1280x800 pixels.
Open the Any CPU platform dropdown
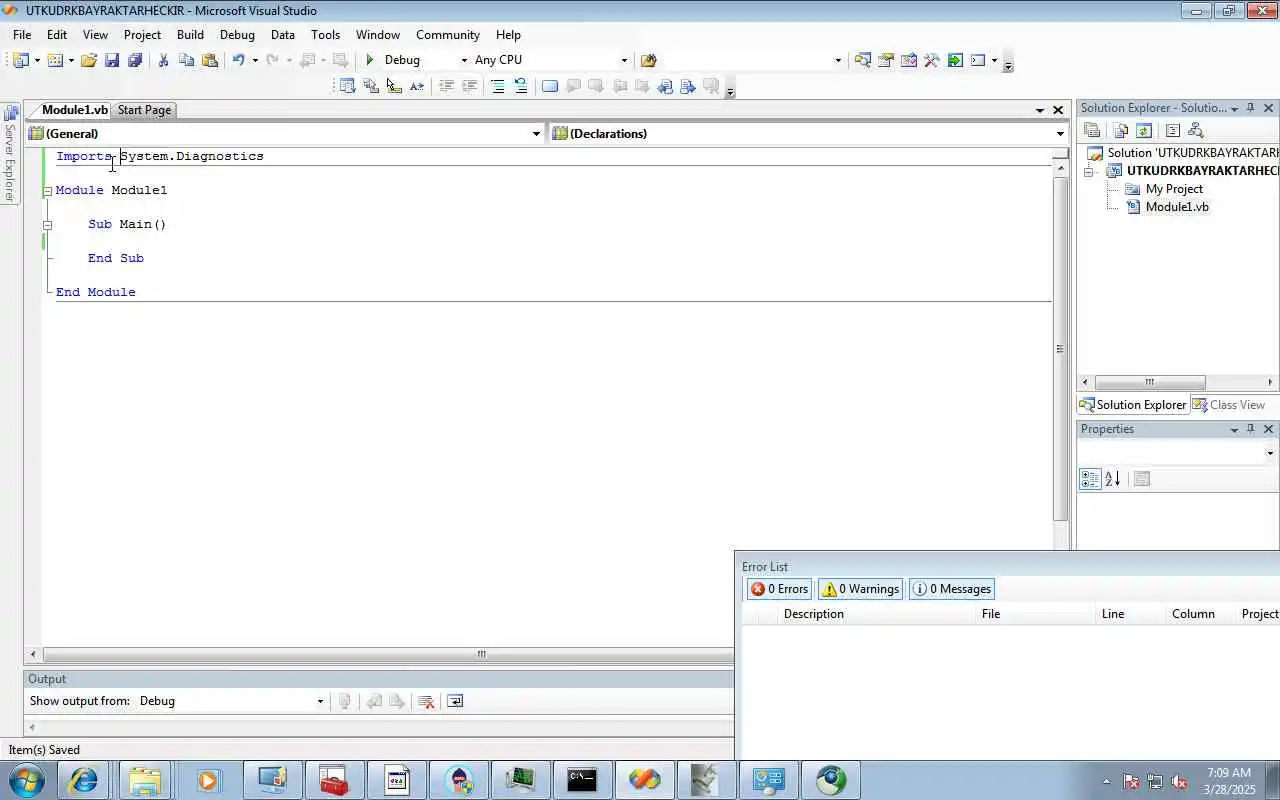click(625, 60)
